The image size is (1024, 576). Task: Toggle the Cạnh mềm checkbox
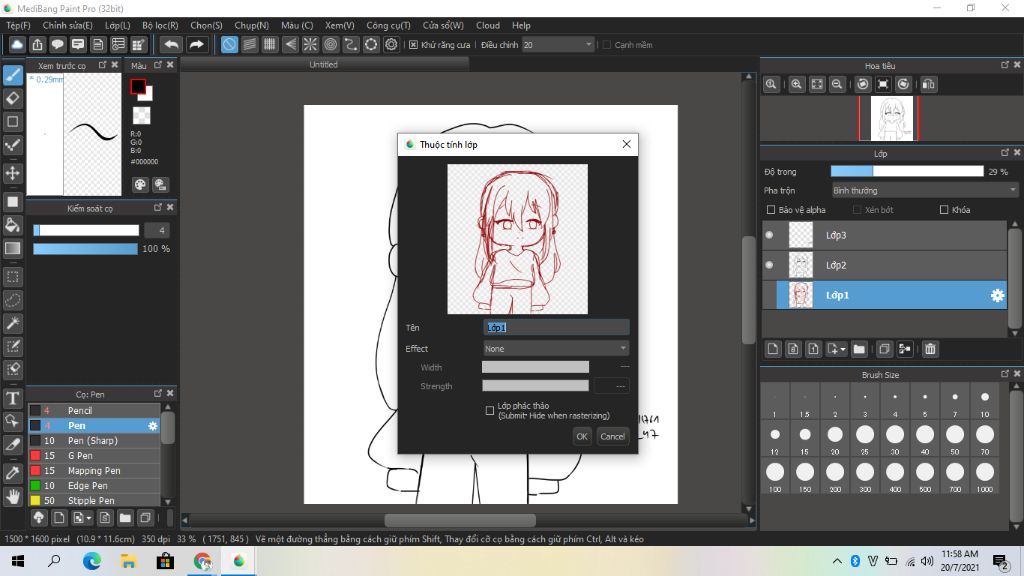tap(607, 44)
